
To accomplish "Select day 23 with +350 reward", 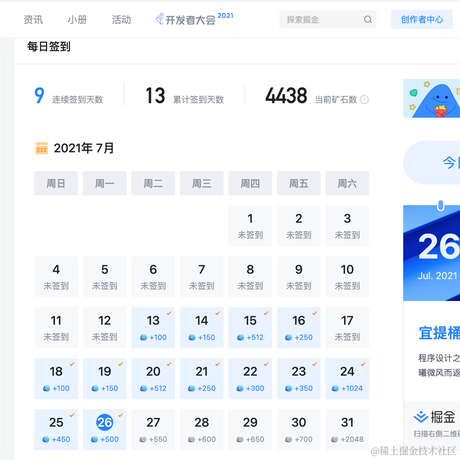I will tap(299, 379).
